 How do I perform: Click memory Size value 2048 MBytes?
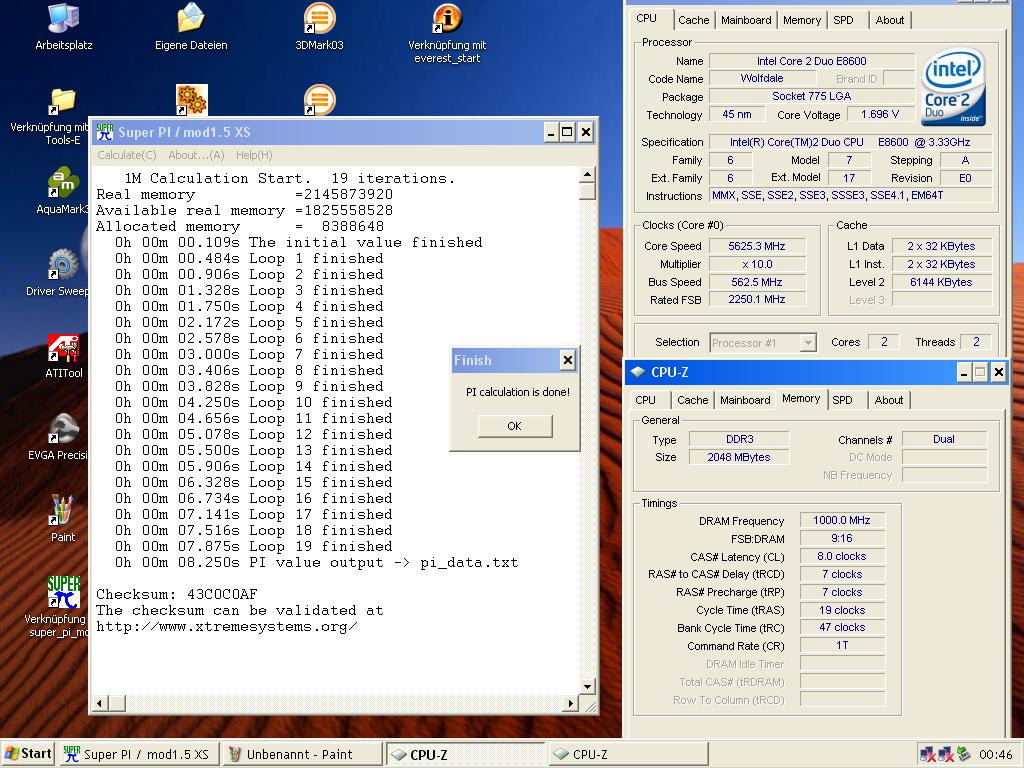[x=739, y=457]
